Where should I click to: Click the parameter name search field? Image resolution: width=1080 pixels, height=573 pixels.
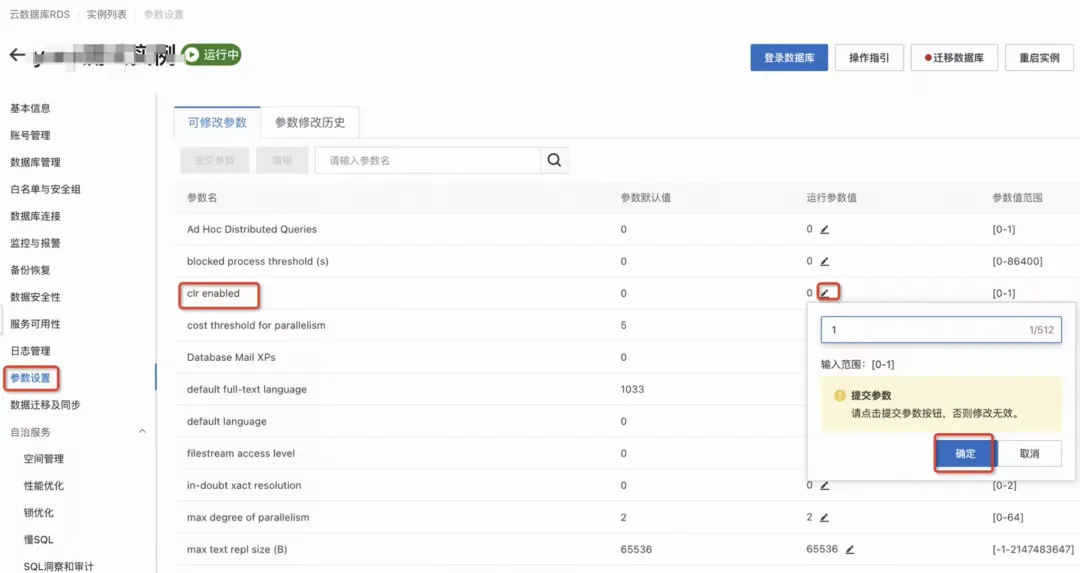pos(428,160)
